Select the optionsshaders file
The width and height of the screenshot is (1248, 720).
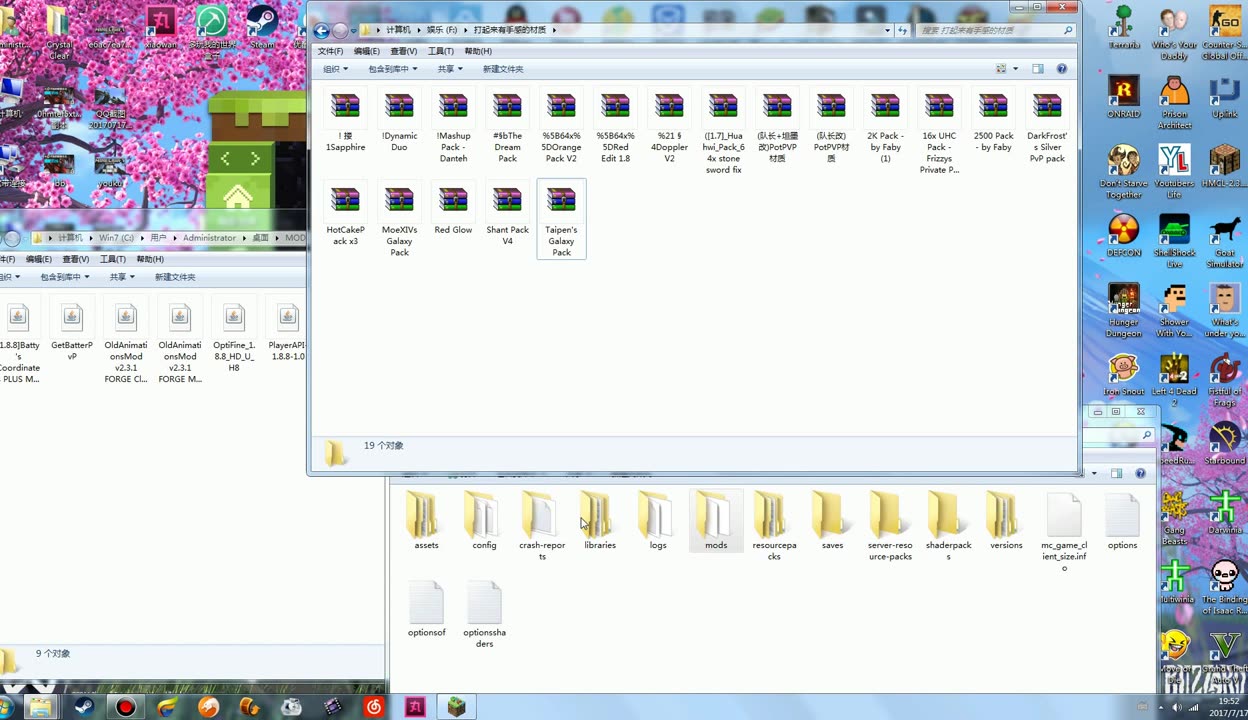tap(484, 614)
